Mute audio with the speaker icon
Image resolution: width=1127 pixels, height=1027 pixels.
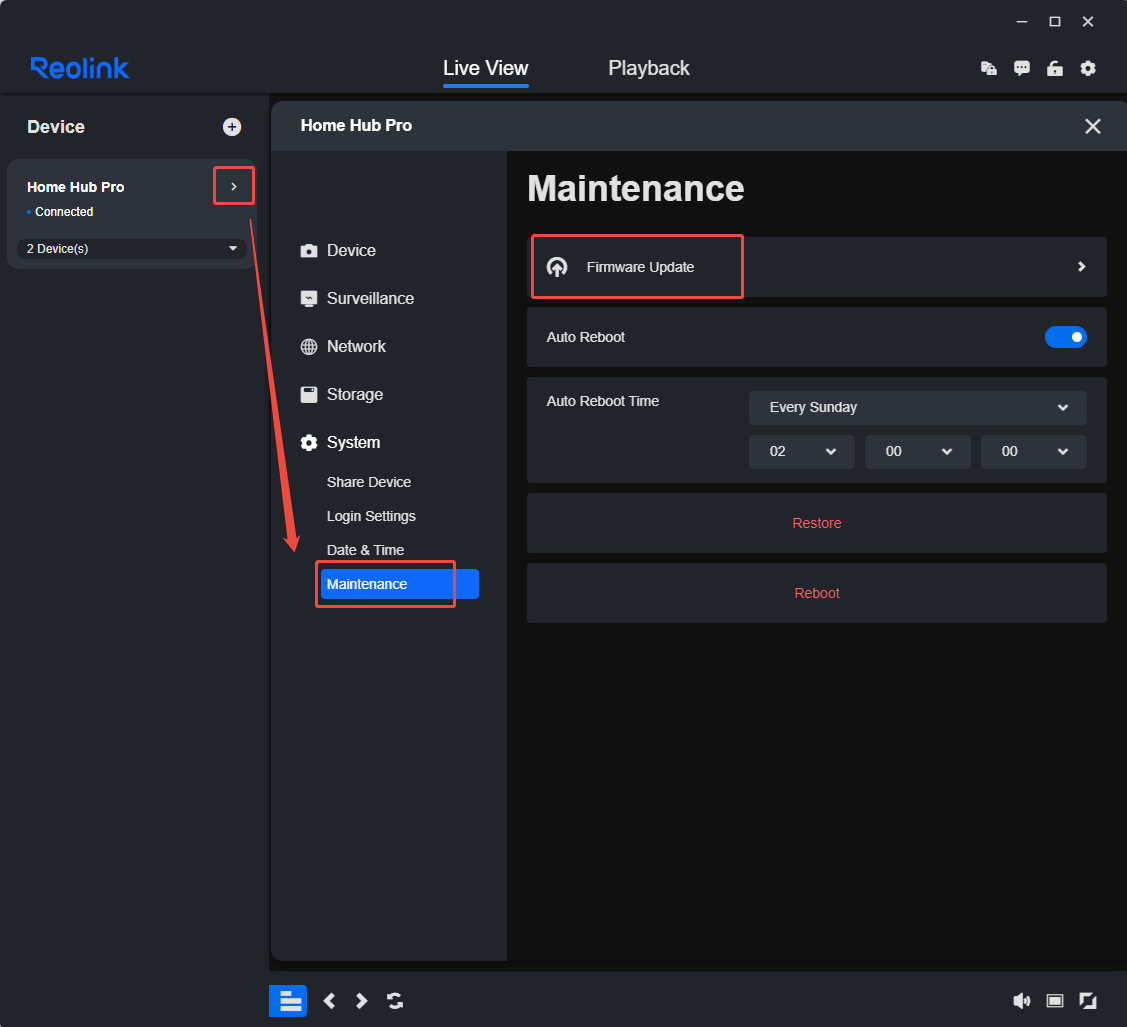[x=1021, y=1001]
